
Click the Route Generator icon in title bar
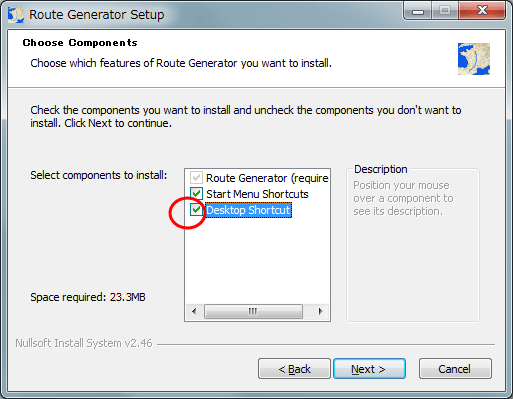16,15
